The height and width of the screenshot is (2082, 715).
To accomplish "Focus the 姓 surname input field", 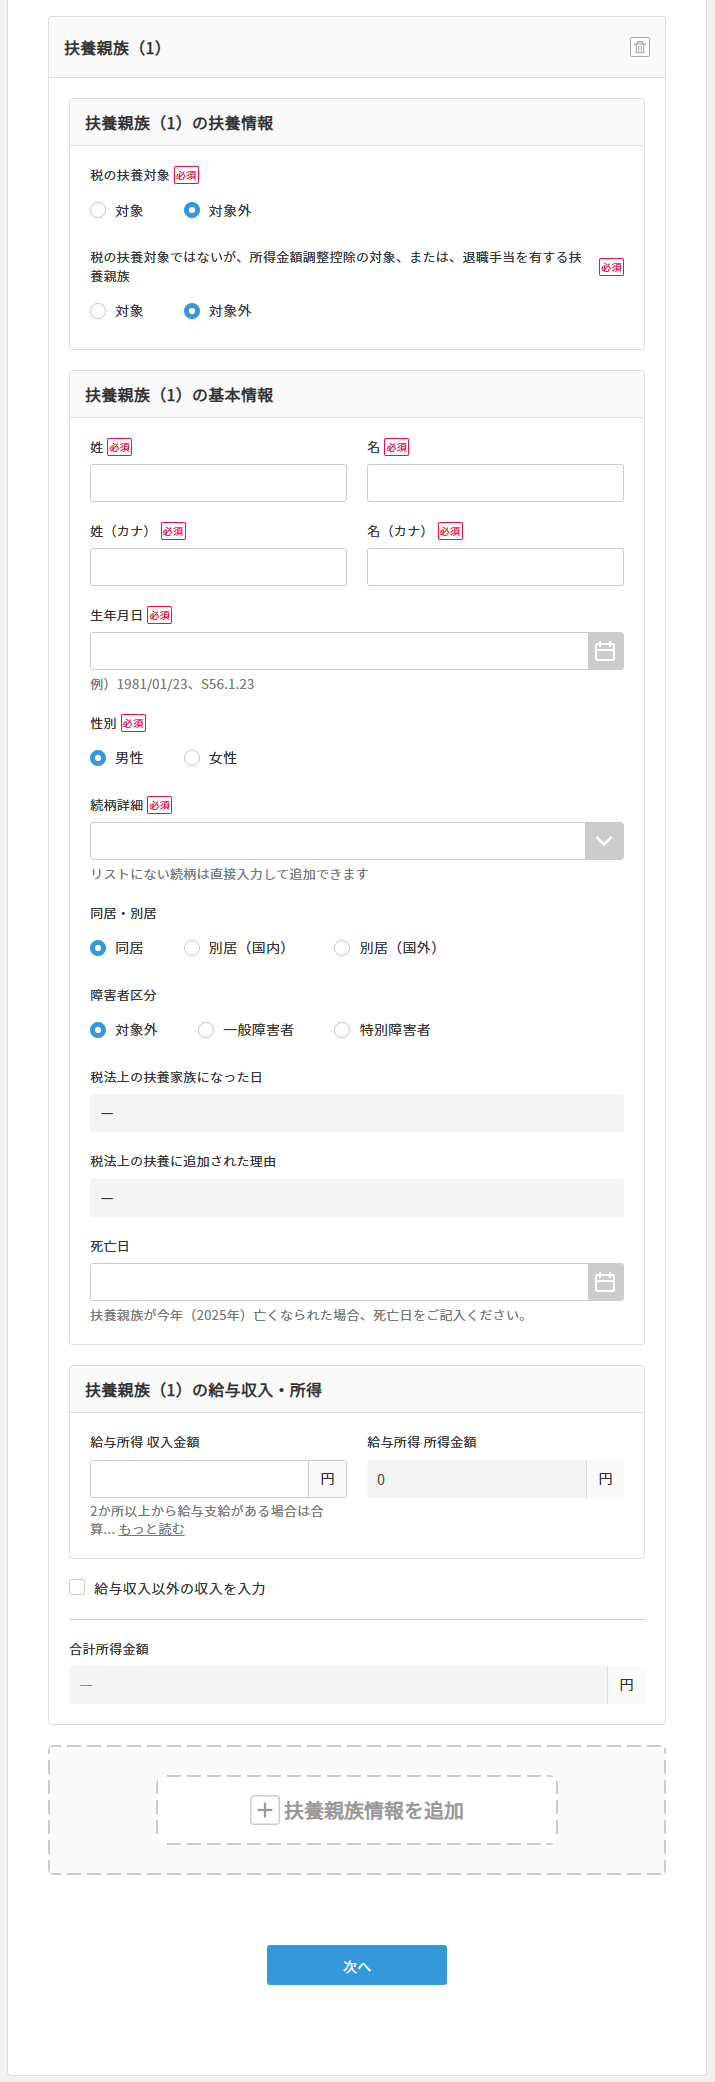I will (218, 482).
